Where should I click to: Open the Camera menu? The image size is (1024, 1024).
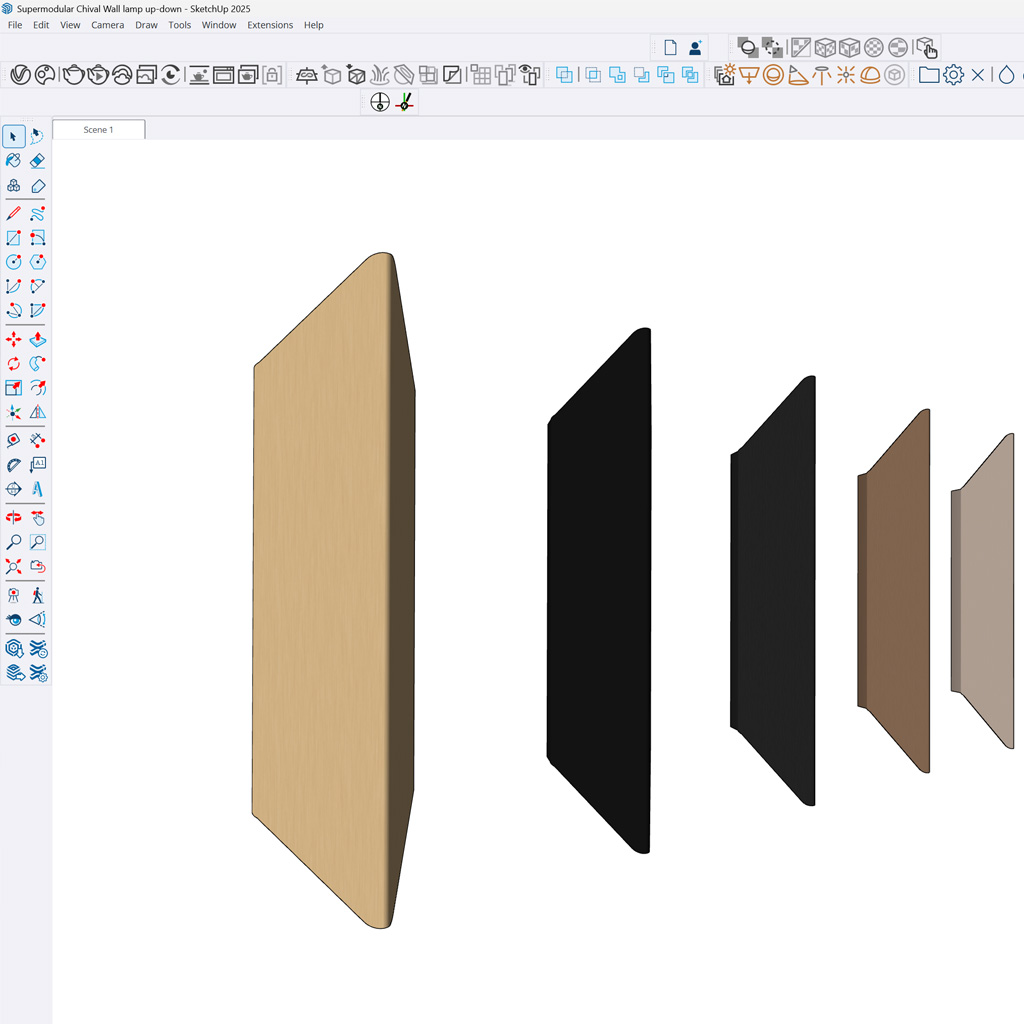(107, 25)
